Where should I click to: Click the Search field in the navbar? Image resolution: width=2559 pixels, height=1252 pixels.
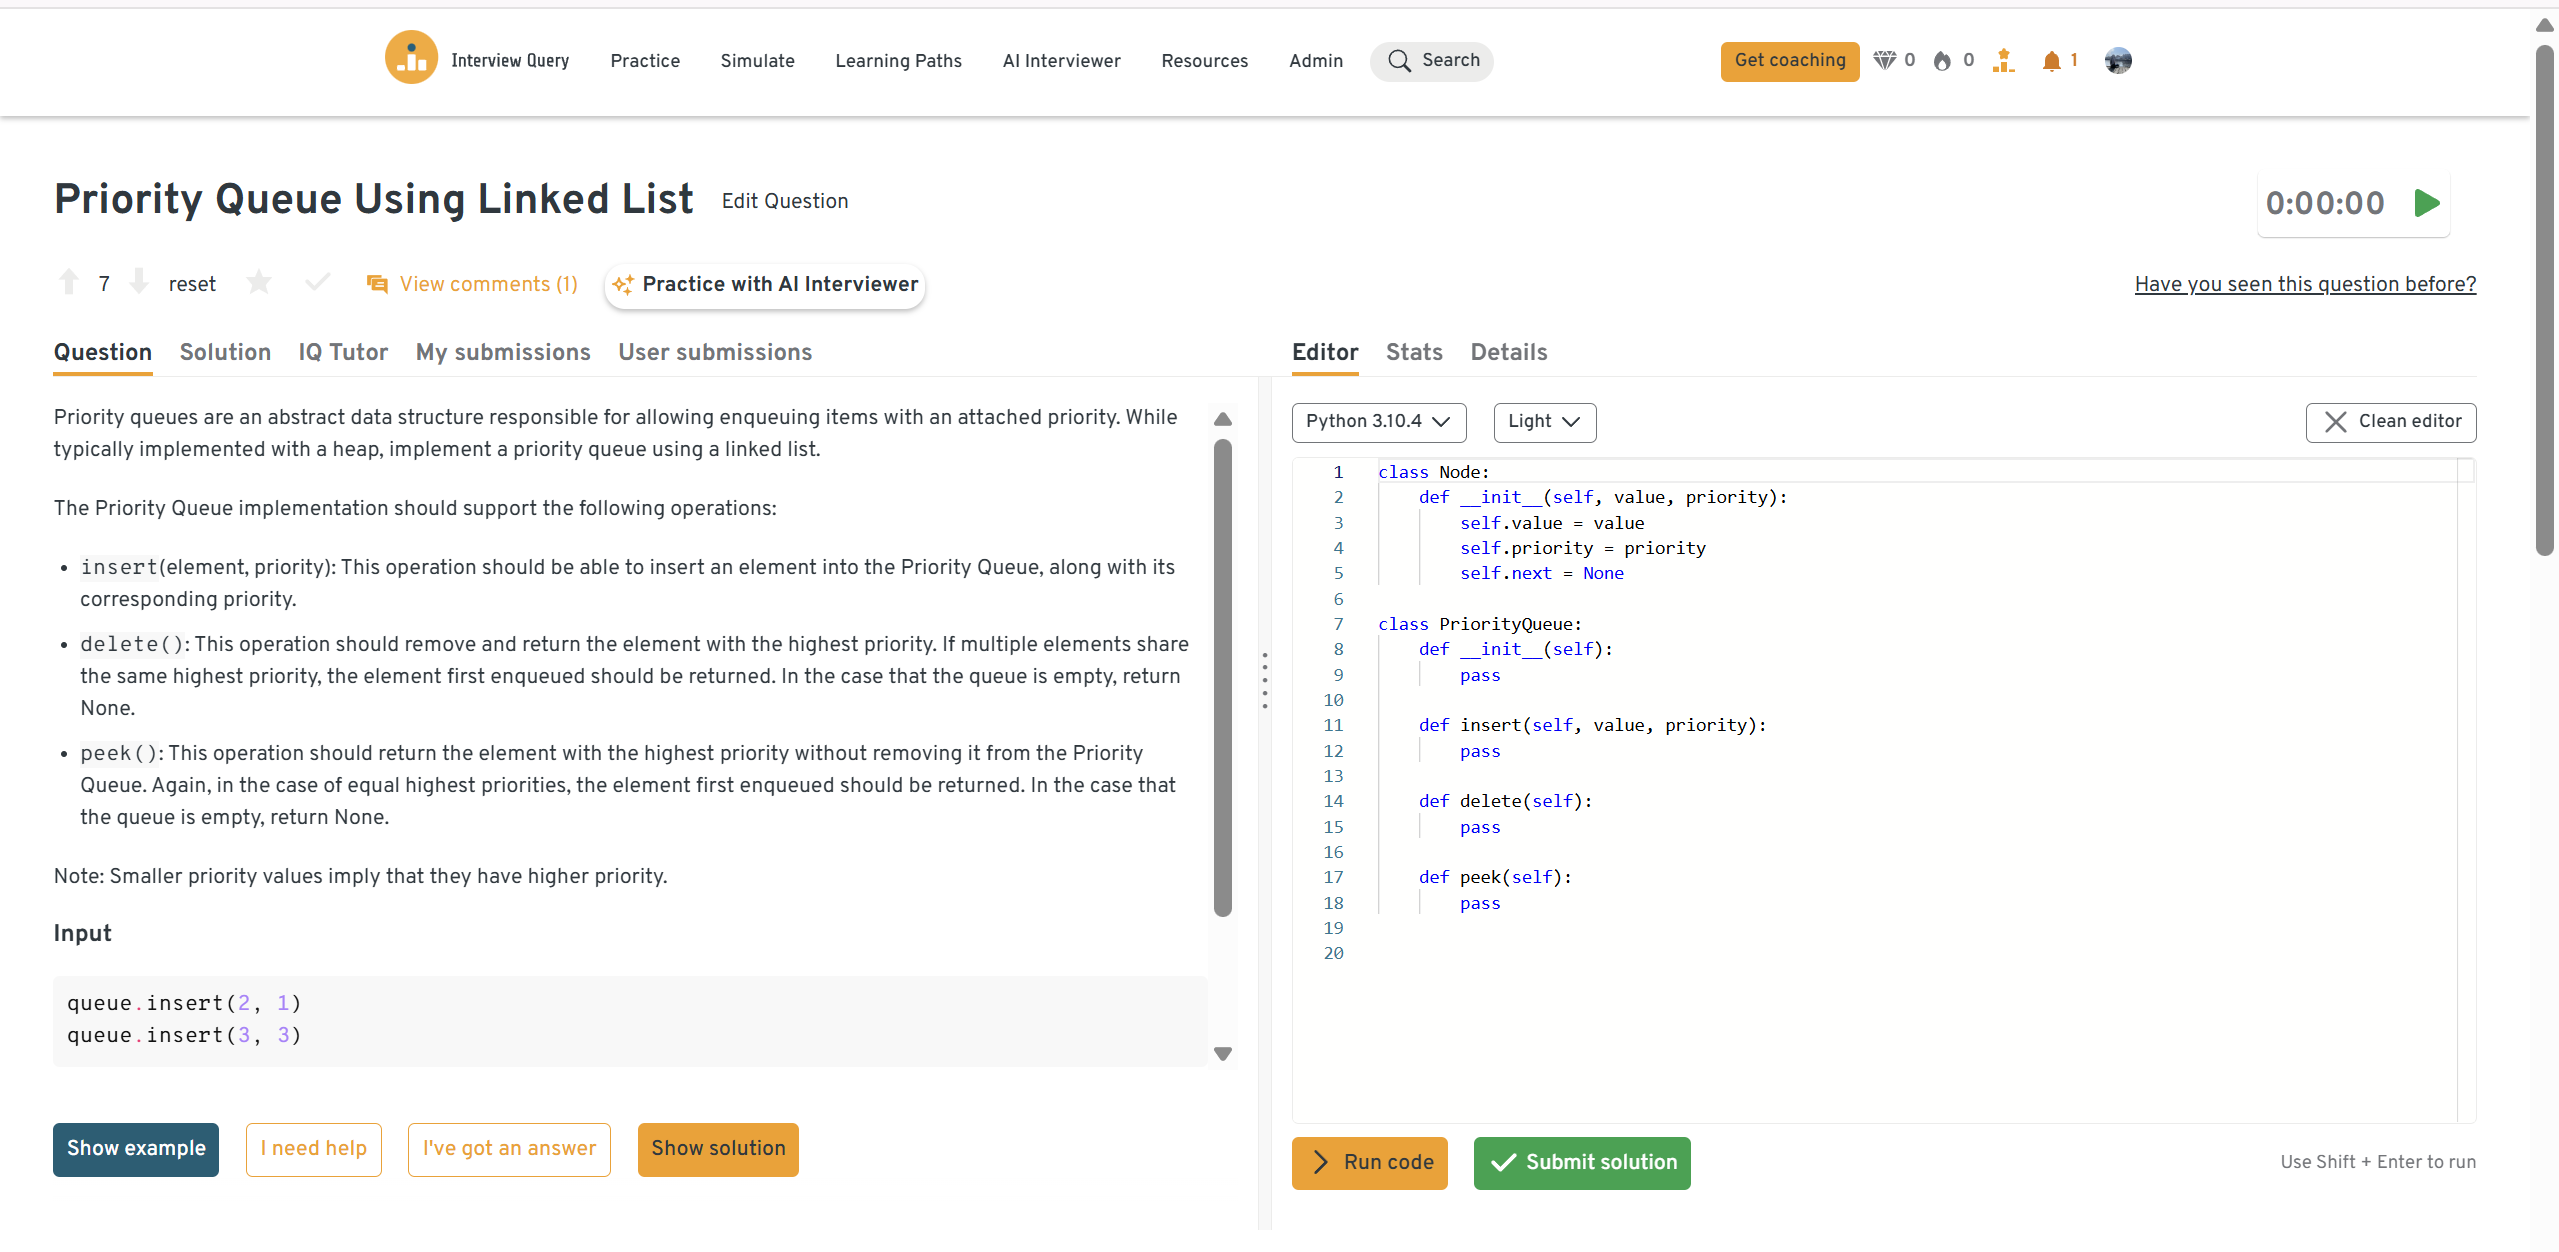[x=1431, y=61]
